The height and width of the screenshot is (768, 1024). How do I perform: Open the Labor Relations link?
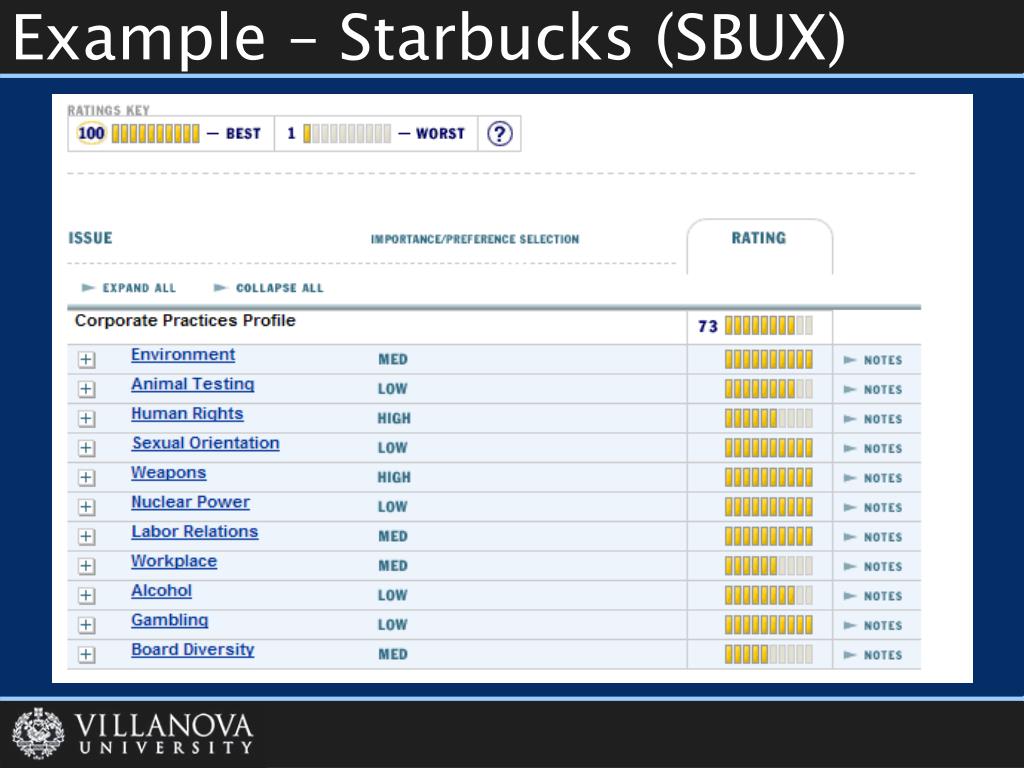point(195,532)
